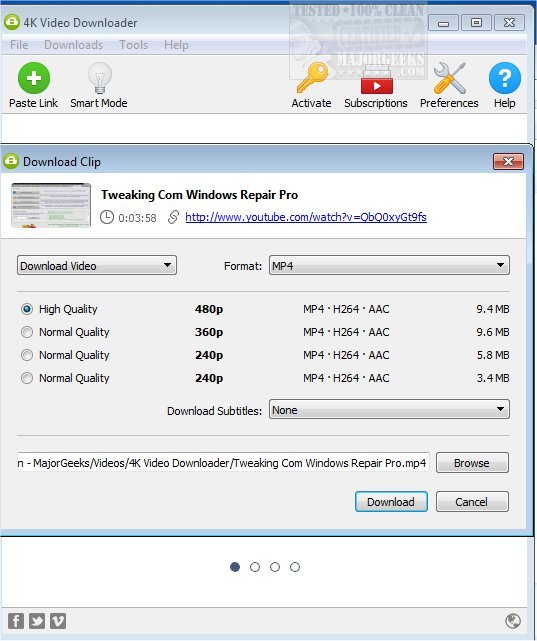Open Preferences tools icon
Screen dimensions: 537x641
point(449,78)
